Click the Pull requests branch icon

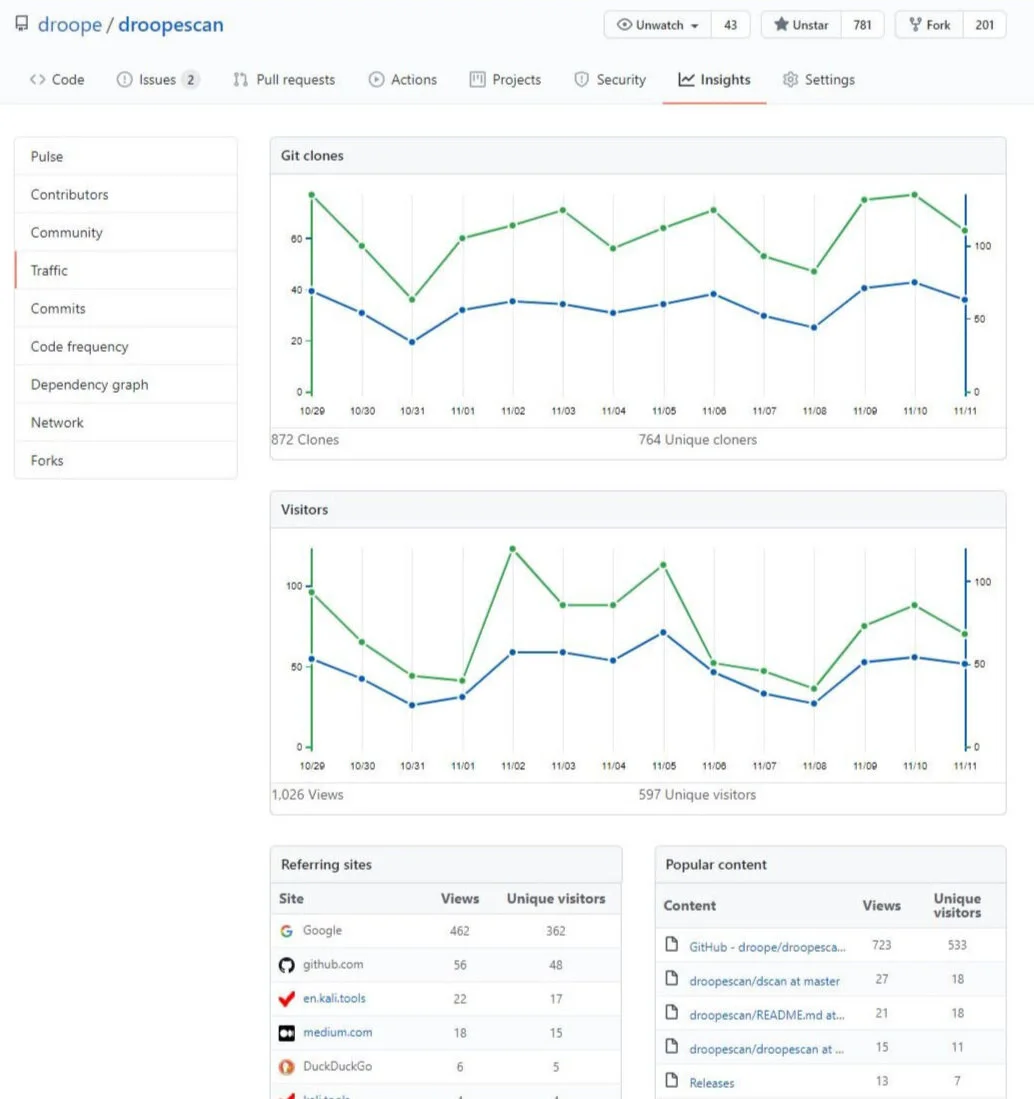[240, 79]
